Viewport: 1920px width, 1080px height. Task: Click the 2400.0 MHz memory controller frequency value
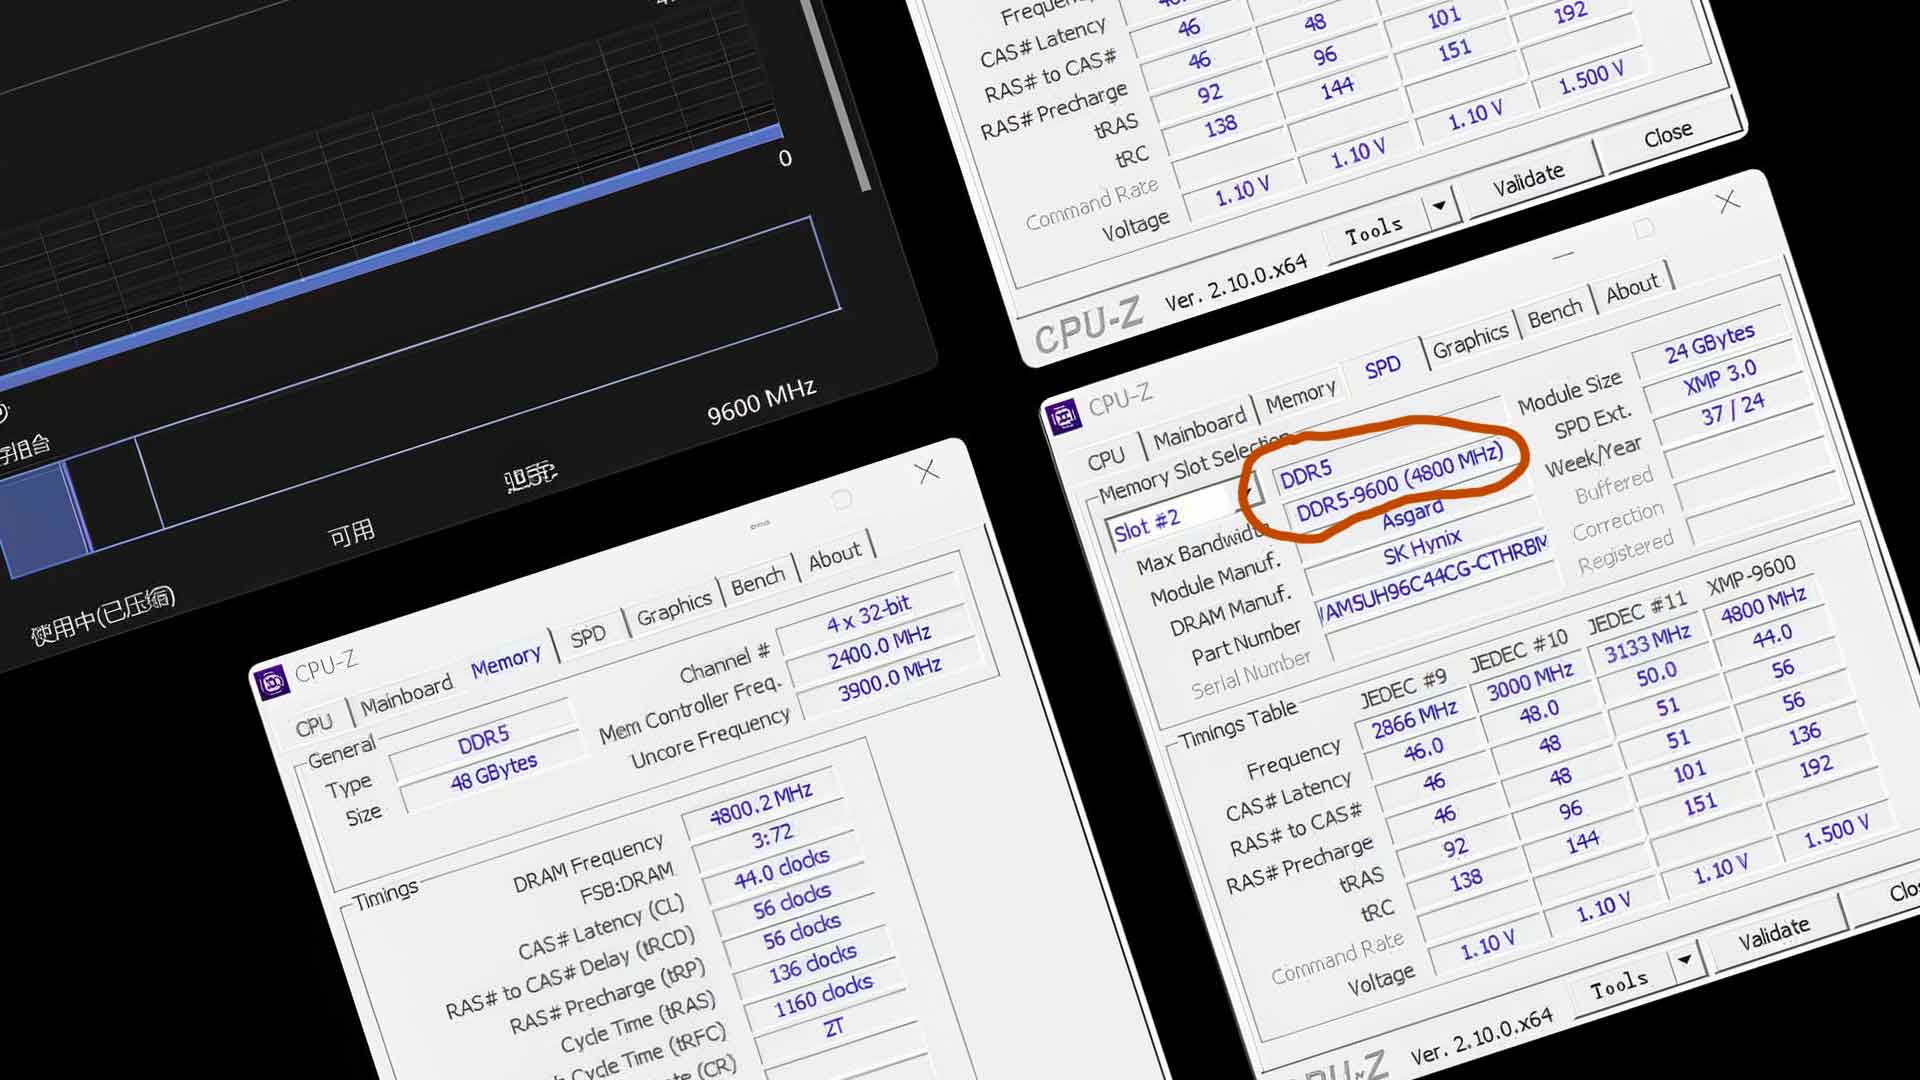coord(879,647)
